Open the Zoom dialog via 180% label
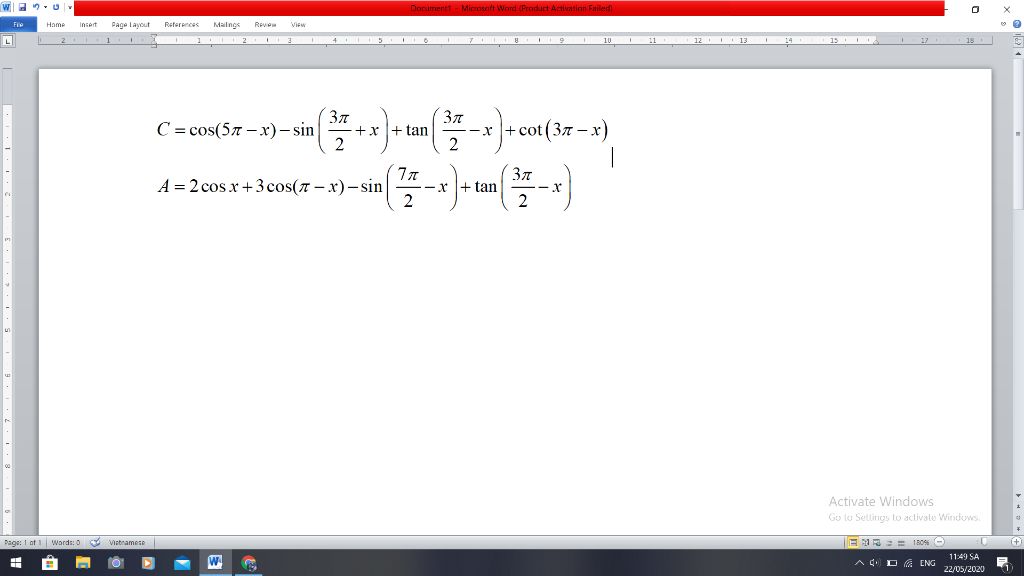Image resolution: width=1024 pixels, height=576 pixels. click(x=921, y=542)
